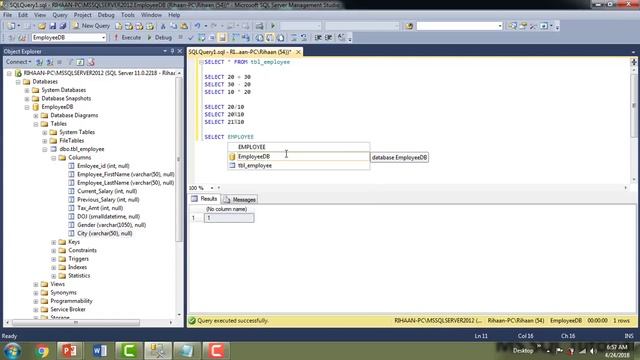Close the SQLQuery1.sql tab

click(298, 52)
